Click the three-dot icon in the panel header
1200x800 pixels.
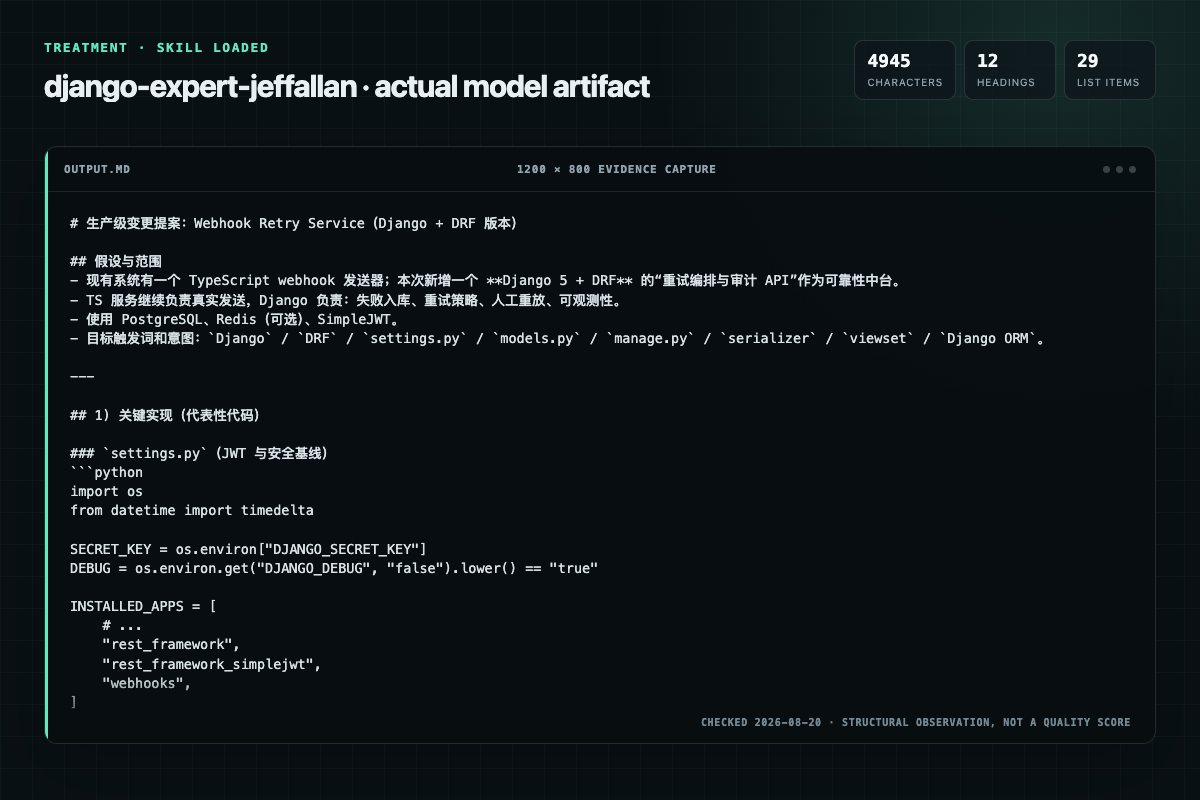point(1119,170)
